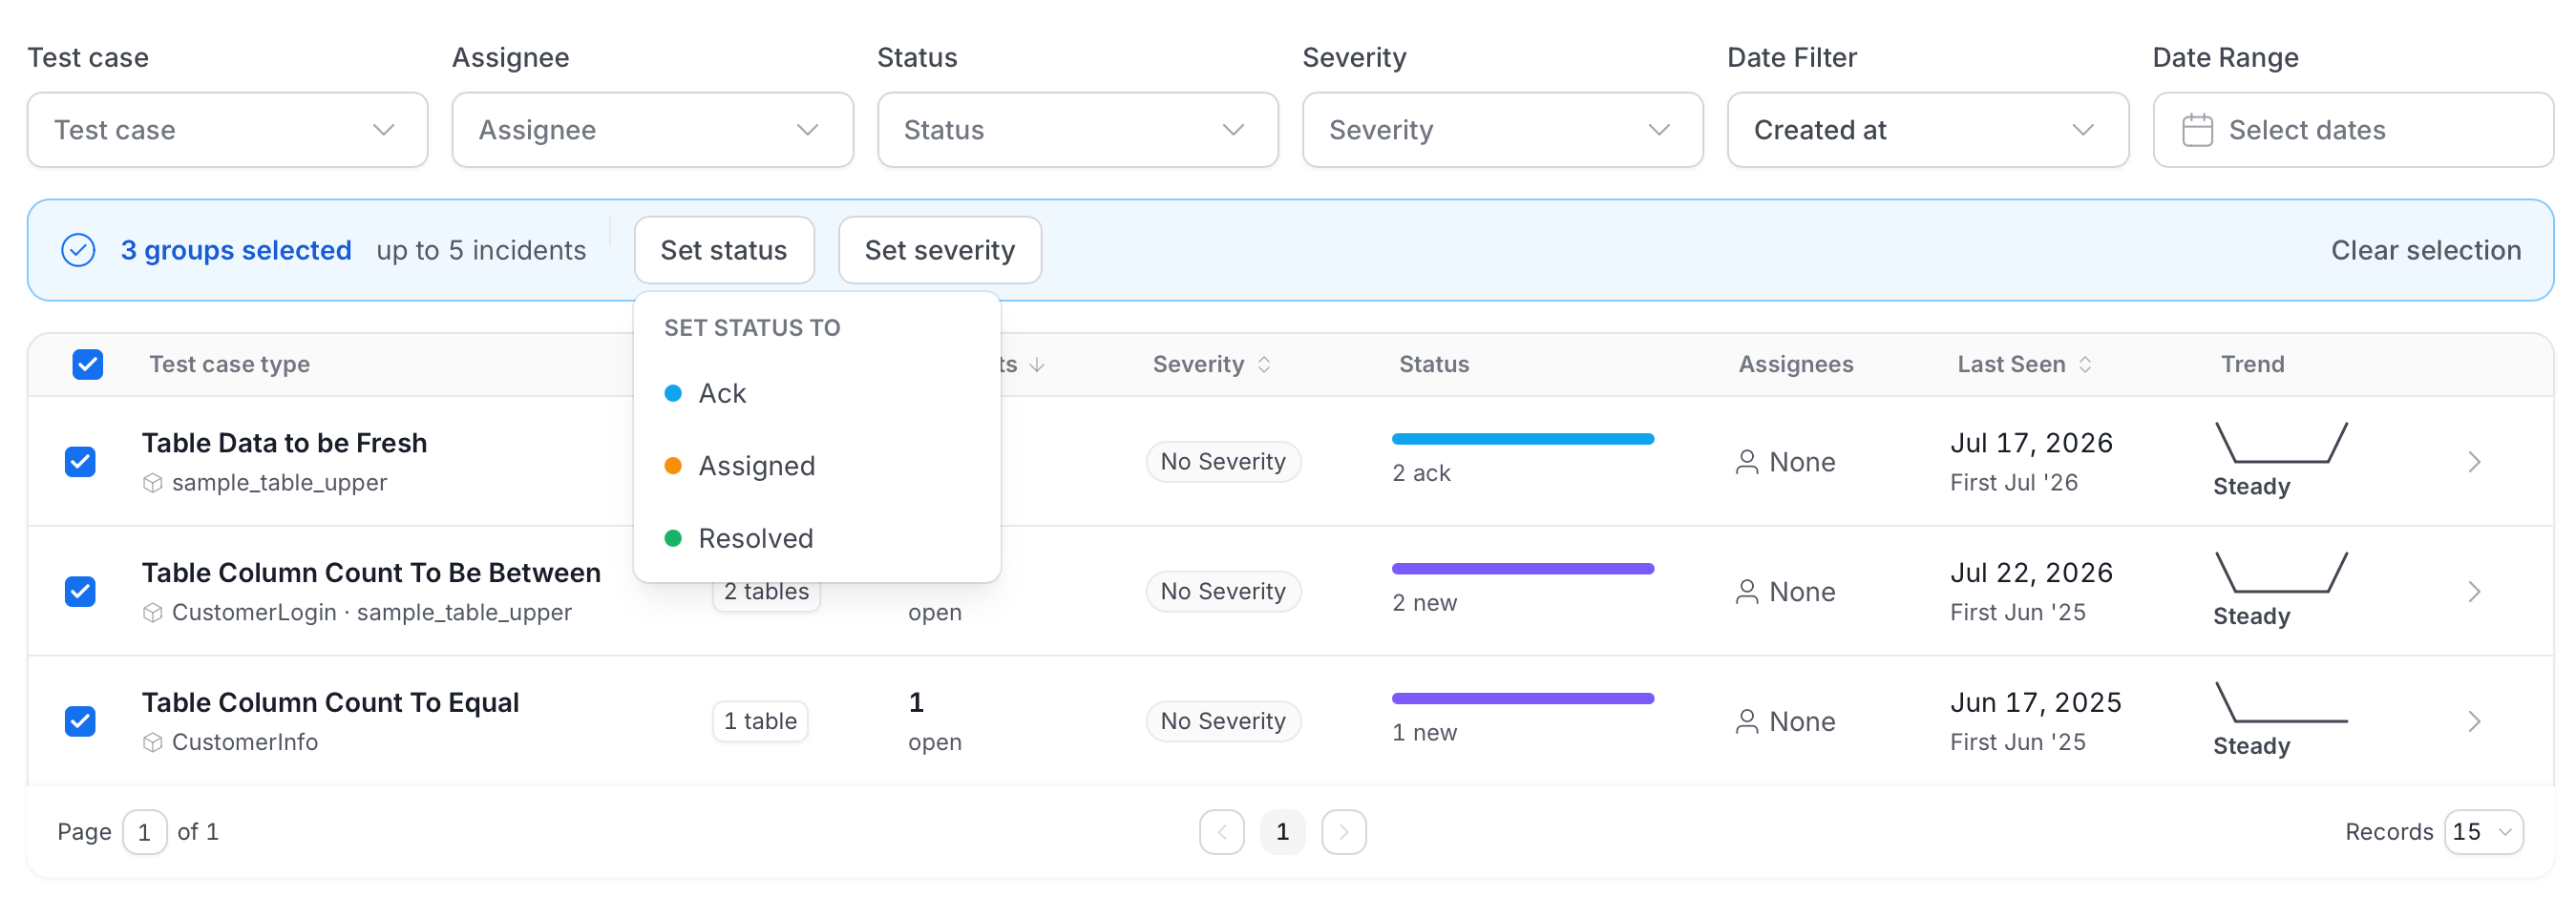The height and width of the screenshot is (918, 2576).
Task: Click the Page number input box
Action: tap(144, 832)
